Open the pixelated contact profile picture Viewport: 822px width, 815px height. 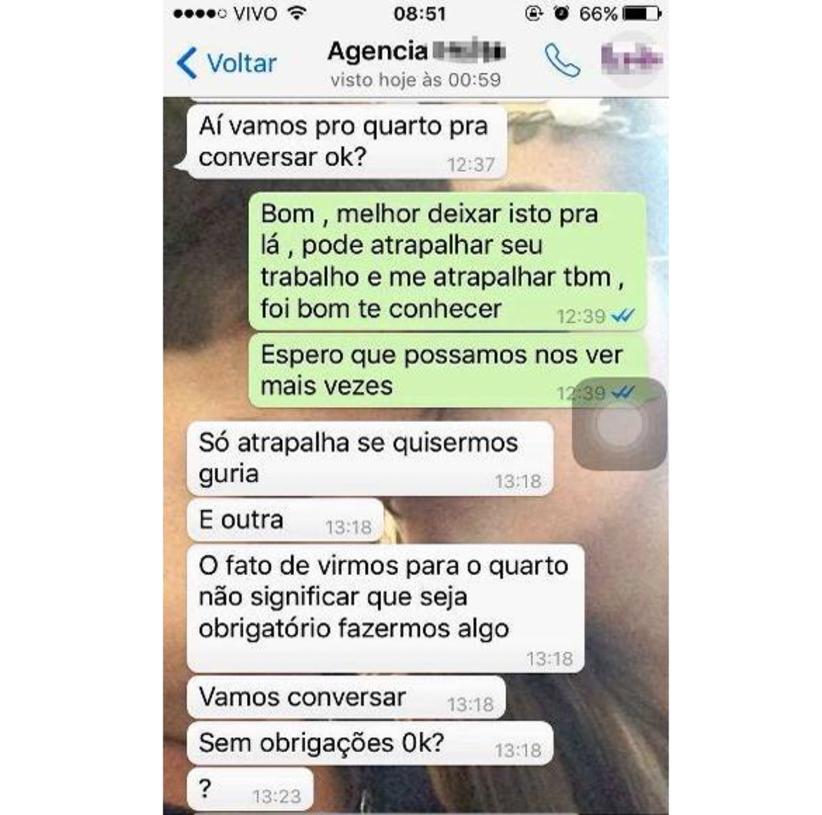click(632, 59)
